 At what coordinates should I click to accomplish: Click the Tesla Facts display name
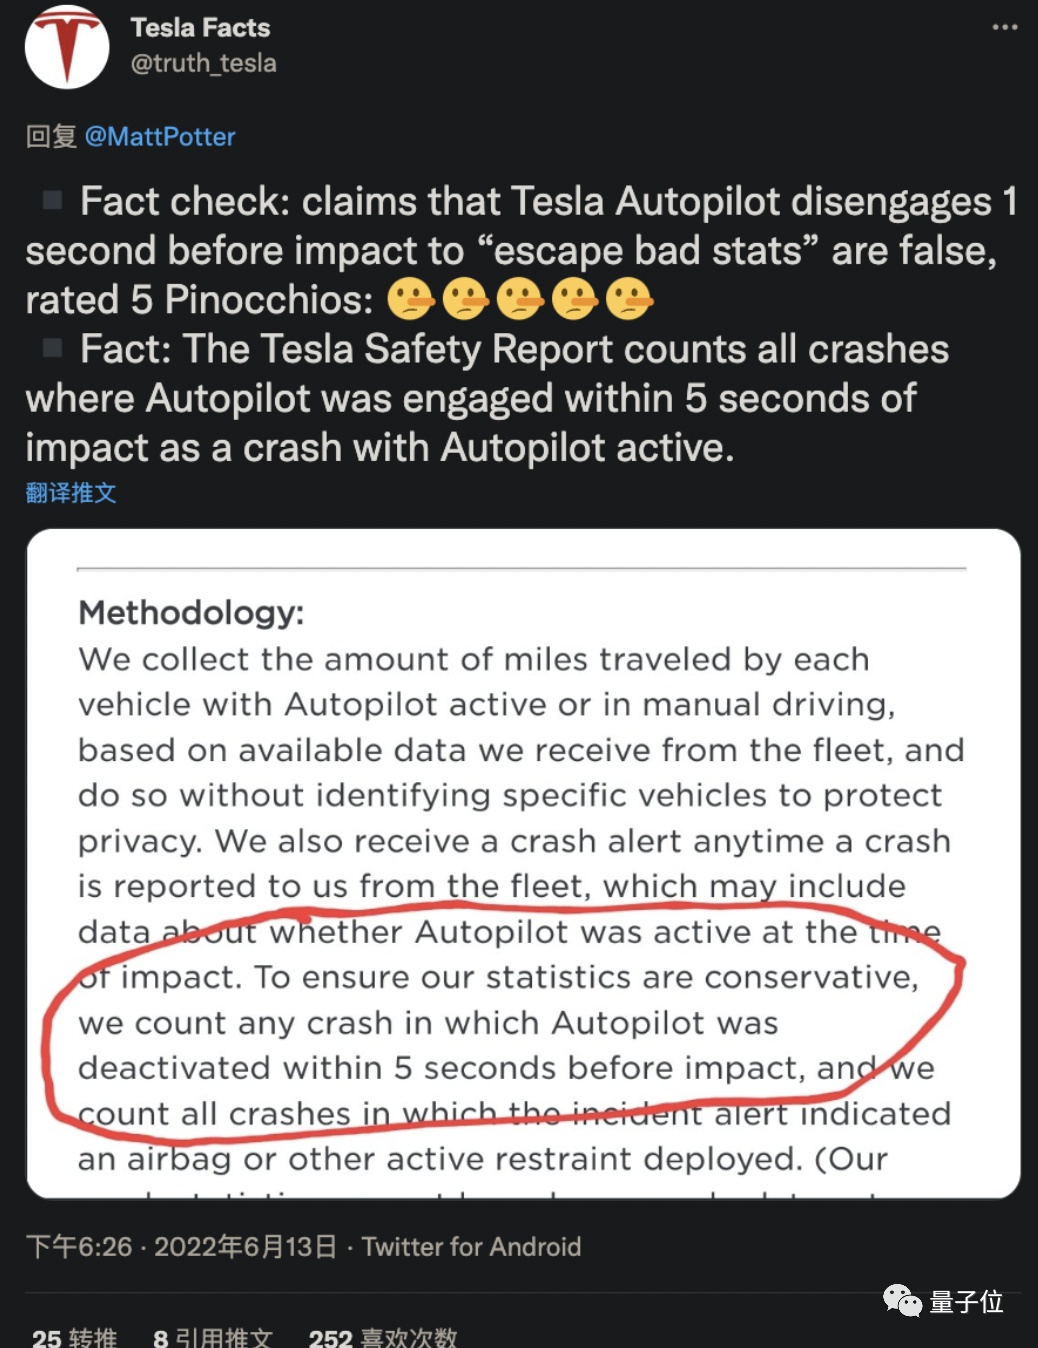(x=199, y=28)
